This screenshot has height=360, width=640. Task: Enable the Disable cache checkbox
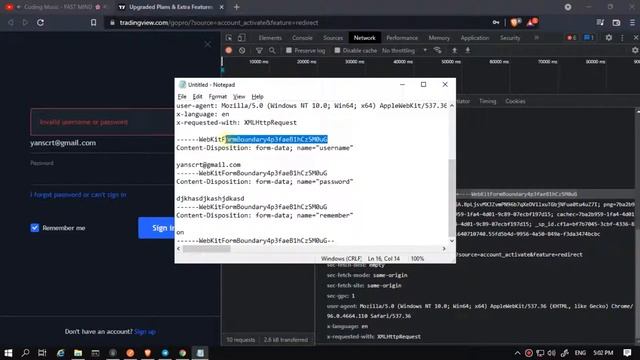coord(337,50)
